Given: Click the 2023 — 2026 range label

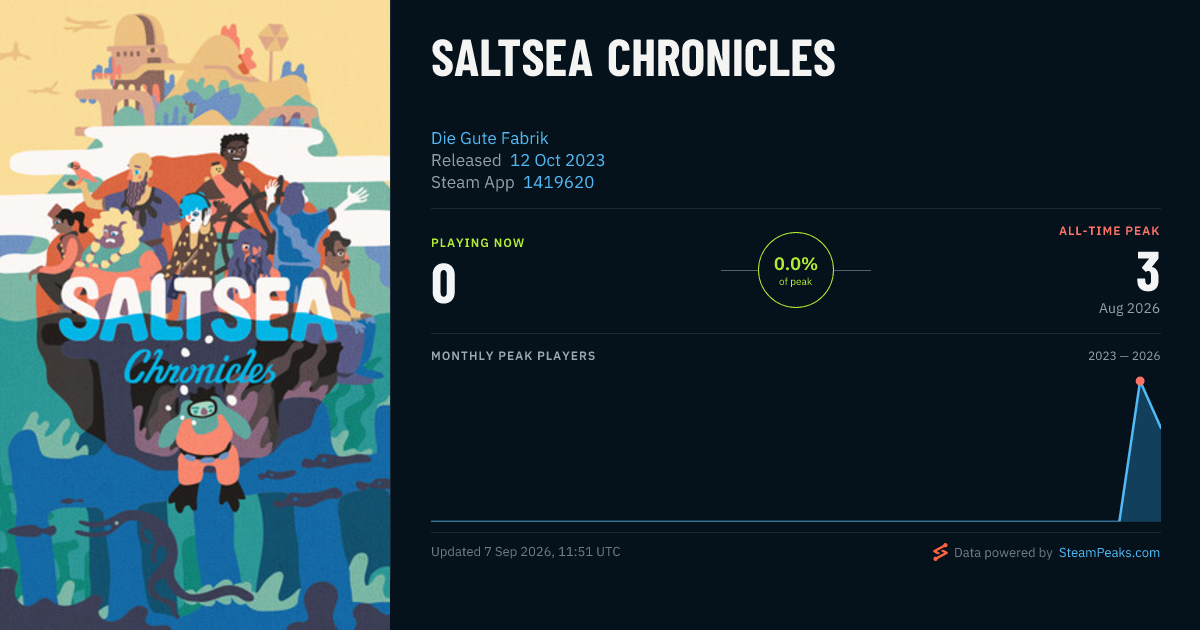Looking at the screenshot, I should 1124,356.
